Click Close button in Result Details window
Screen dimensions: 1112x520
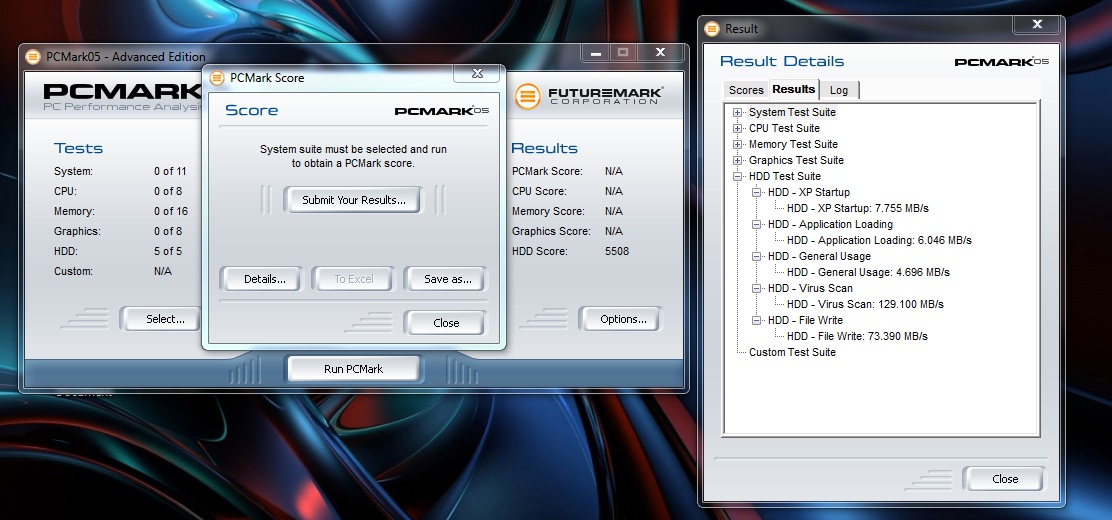click(1004, 479)
